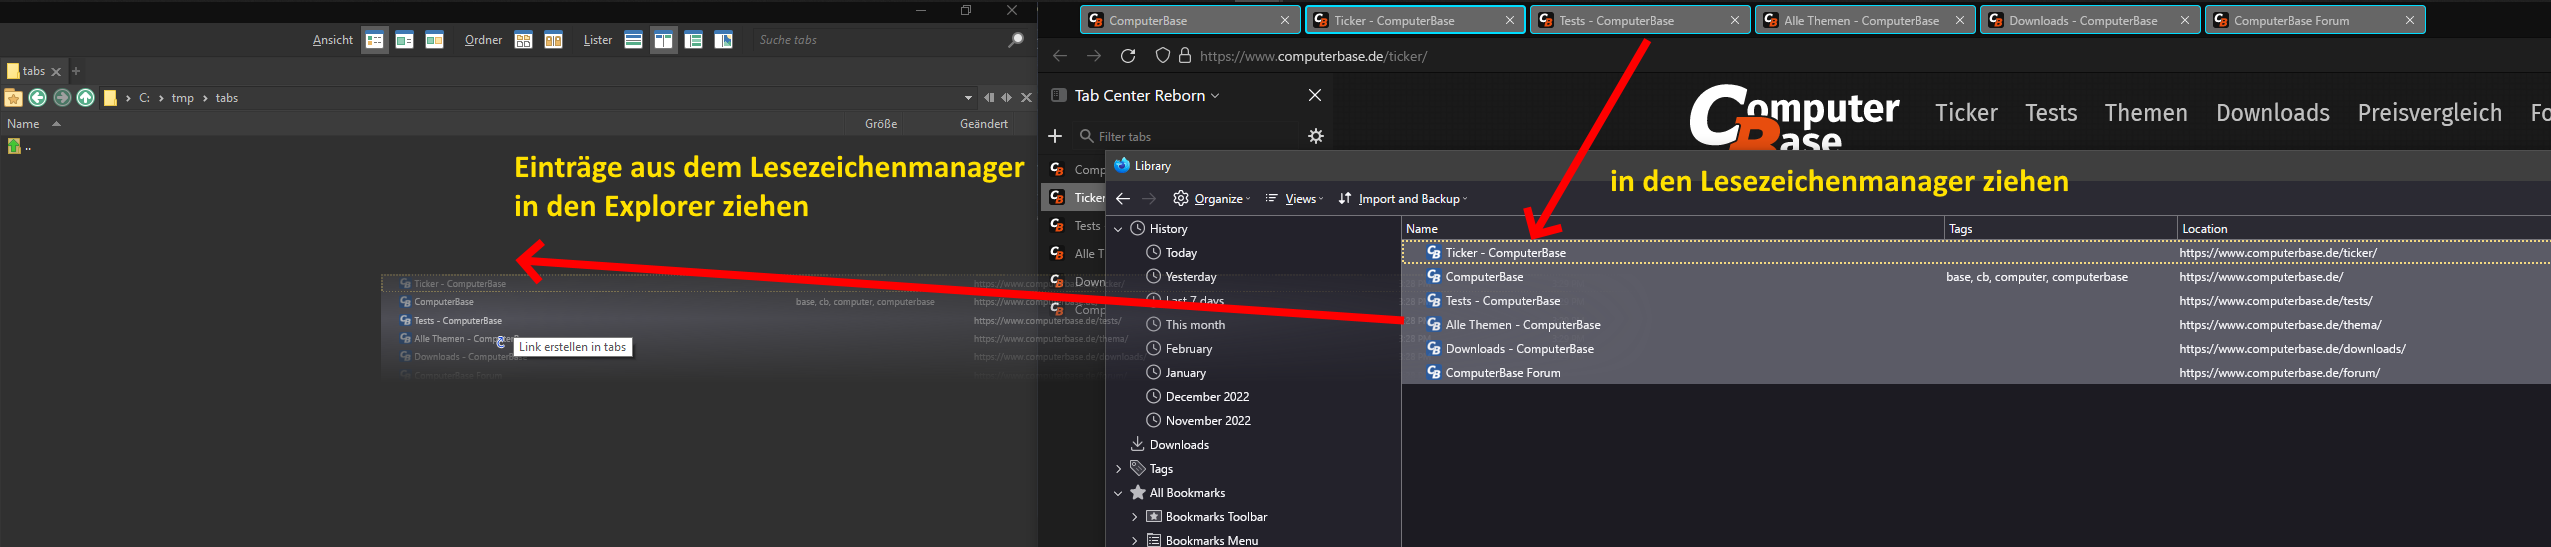
Task: Select the third Ansicht thumbnail view icon
Action: [x=434, y=41]
